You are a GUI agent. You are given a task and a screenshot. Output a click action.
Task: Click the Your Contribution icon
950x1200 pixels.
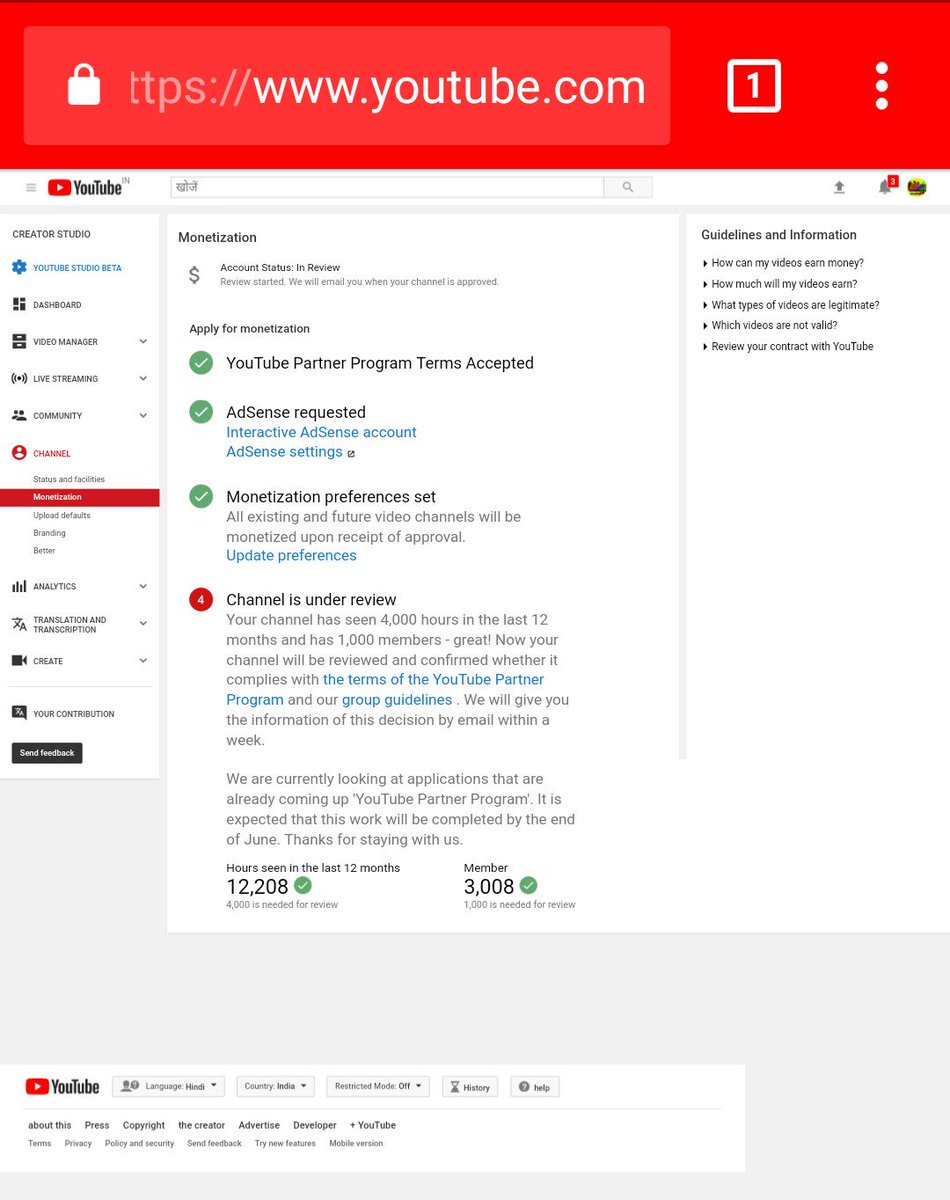click(19, 713)
